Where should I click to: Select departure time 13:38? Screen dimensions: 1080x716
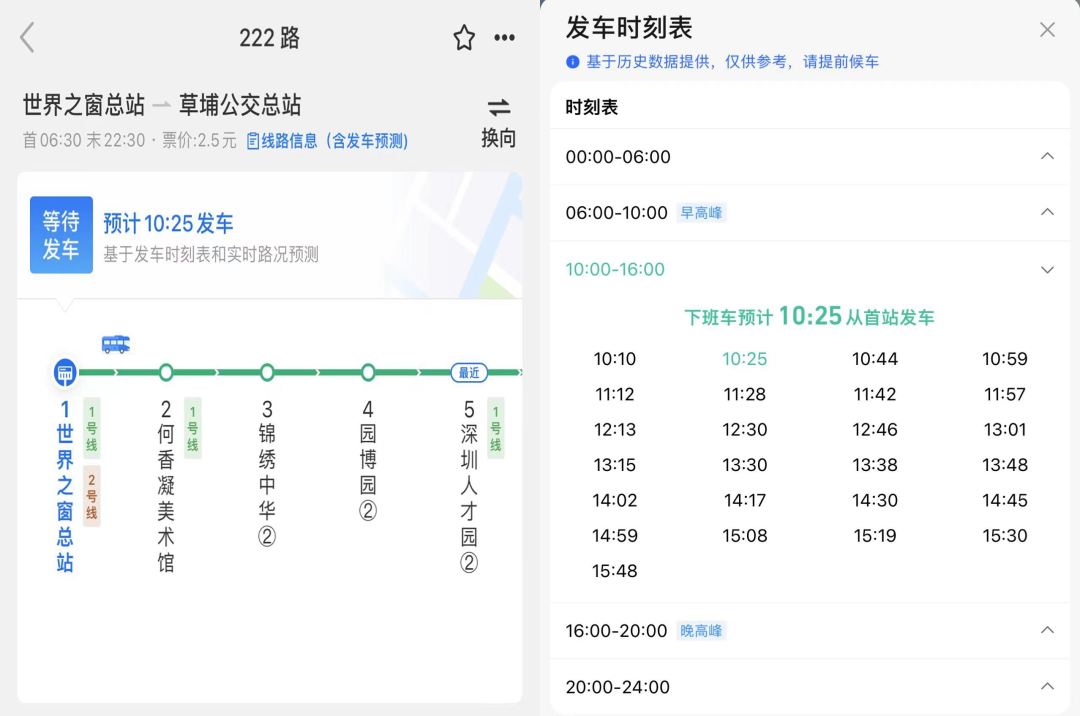pyautogui.click(x=875, y=465)
